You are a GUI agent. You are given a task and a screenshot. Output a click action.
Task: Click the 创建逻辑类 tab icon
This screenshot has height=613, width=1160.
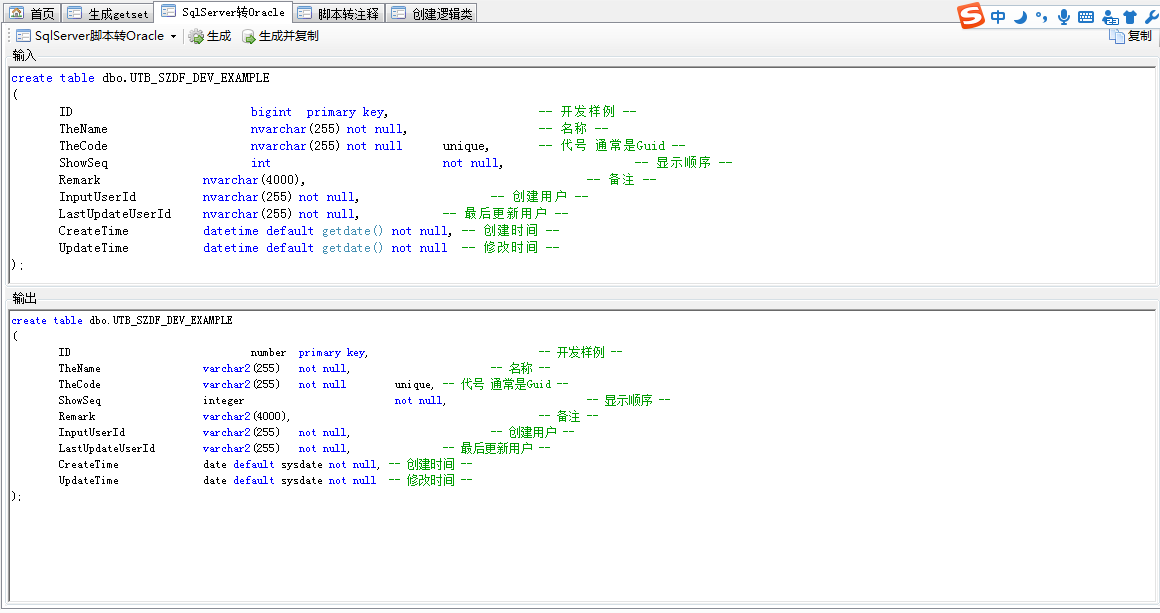(x=398, y=13)
